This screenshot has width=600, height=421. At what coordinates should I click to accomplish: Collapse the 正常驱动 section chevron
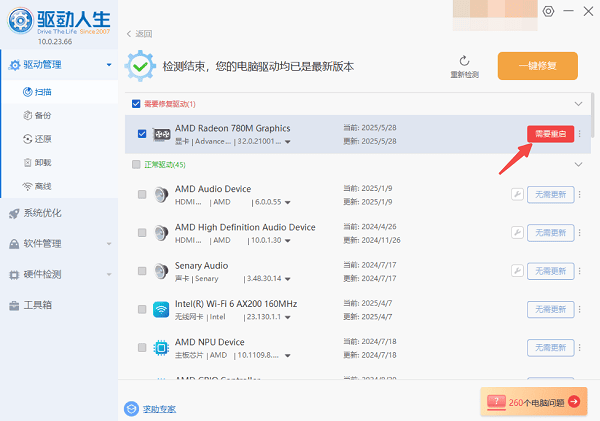coord(579,164)
